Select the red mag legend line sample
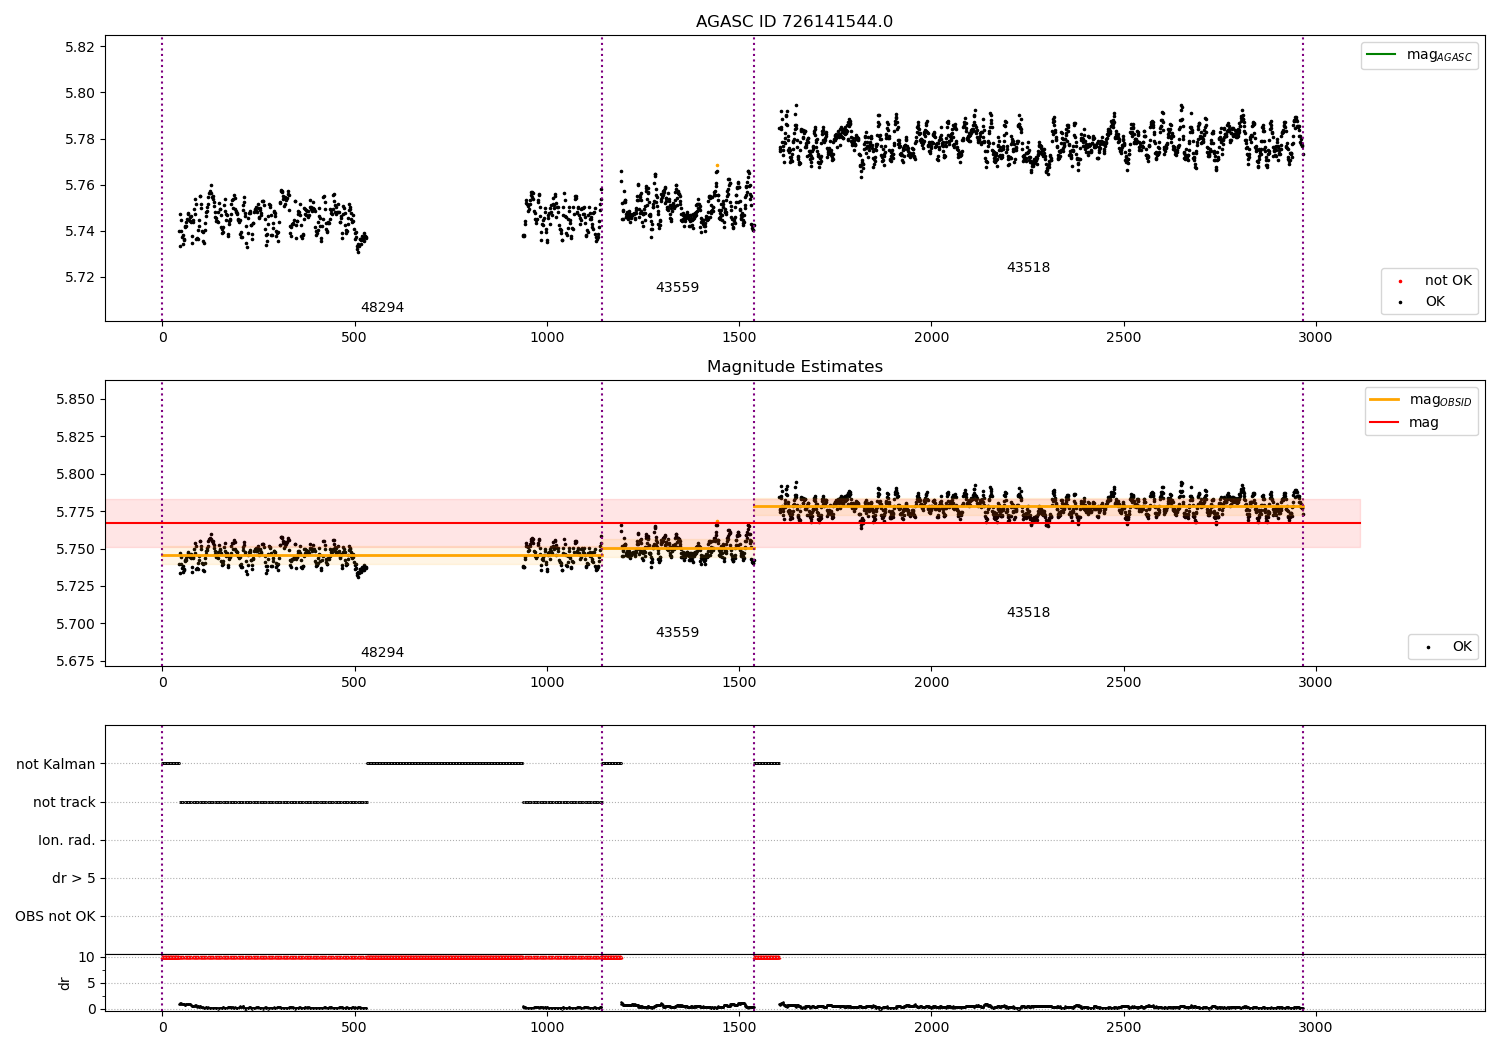The image size is (1500, 1050). pos(1384,422)
